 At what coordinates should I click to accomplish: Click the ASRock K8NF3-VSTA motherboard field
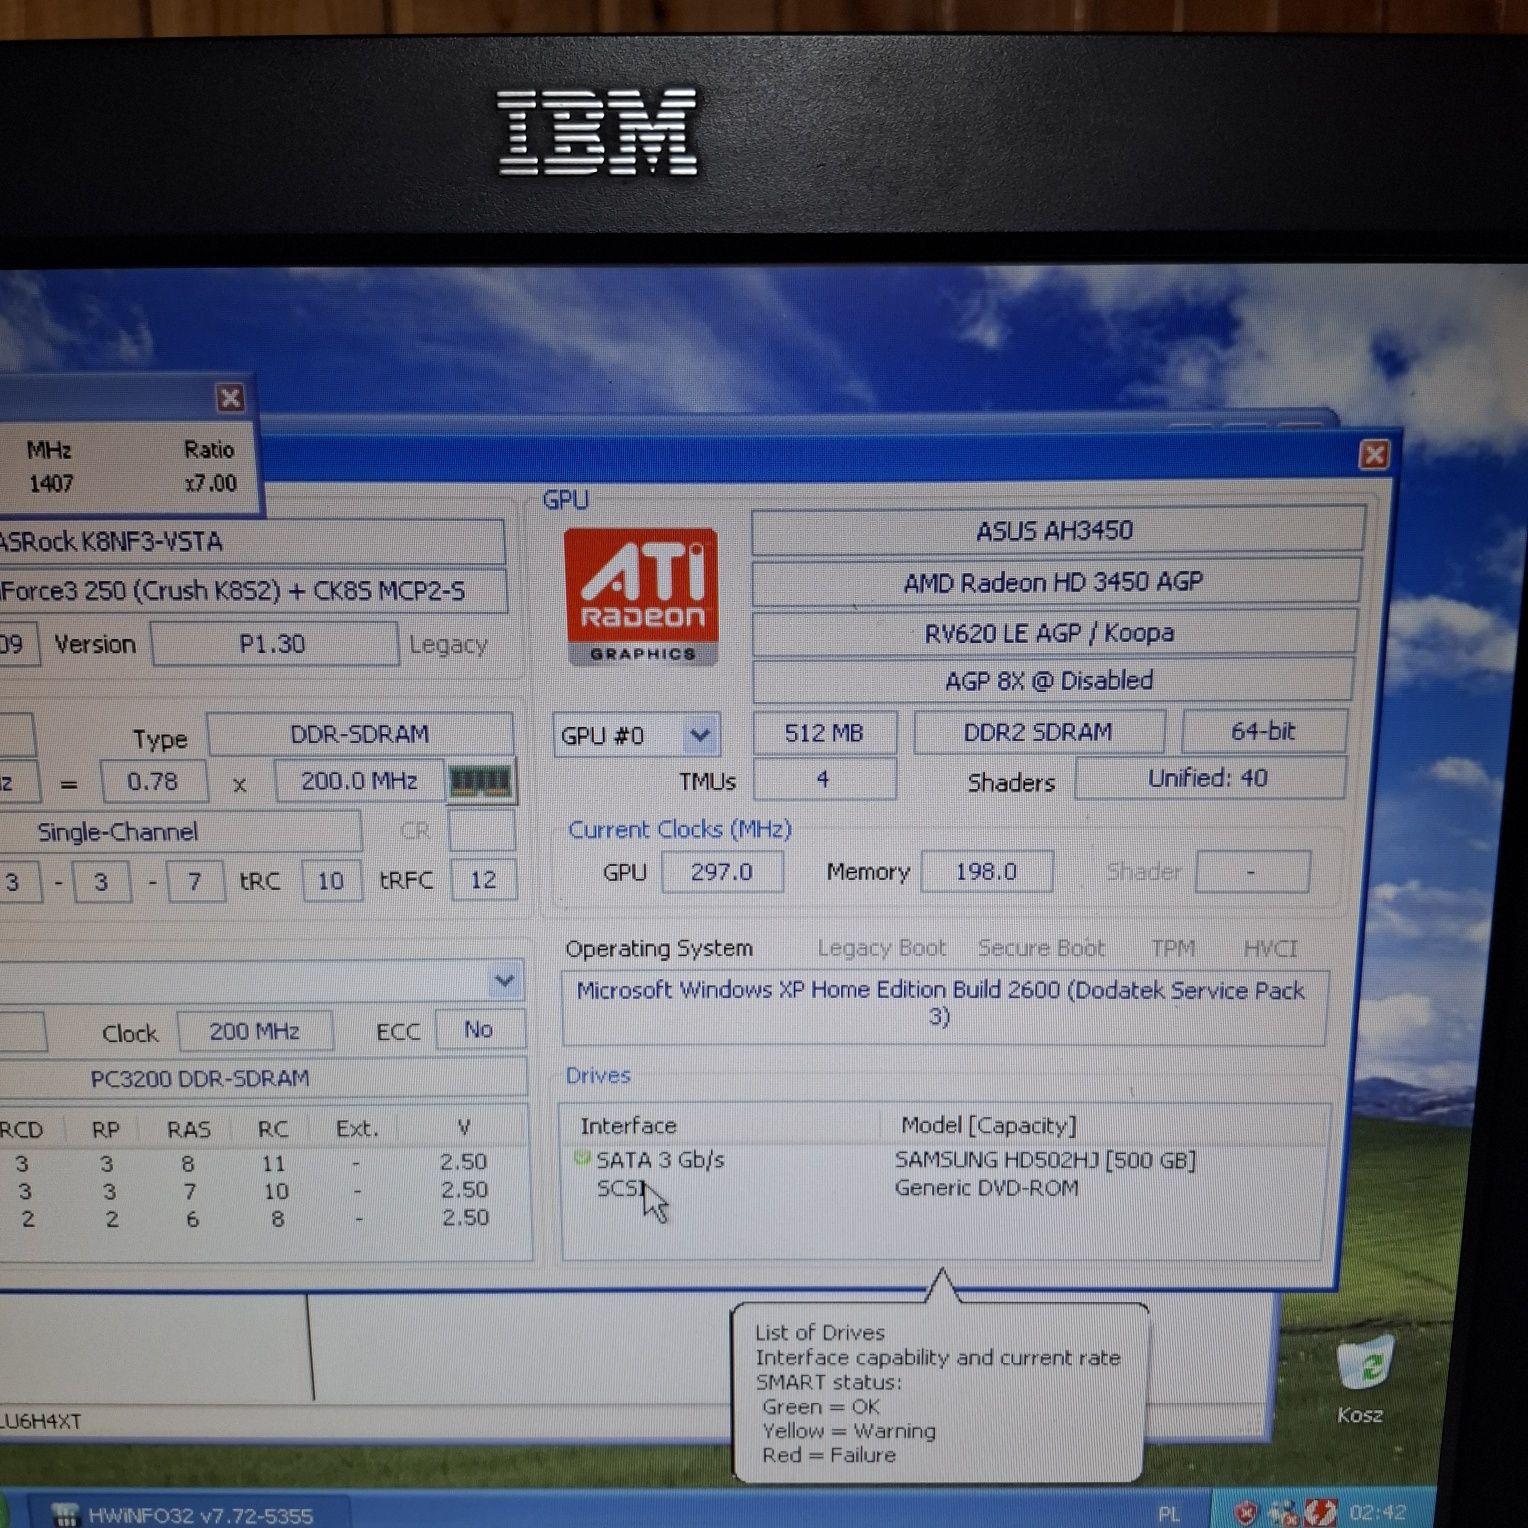250,542
